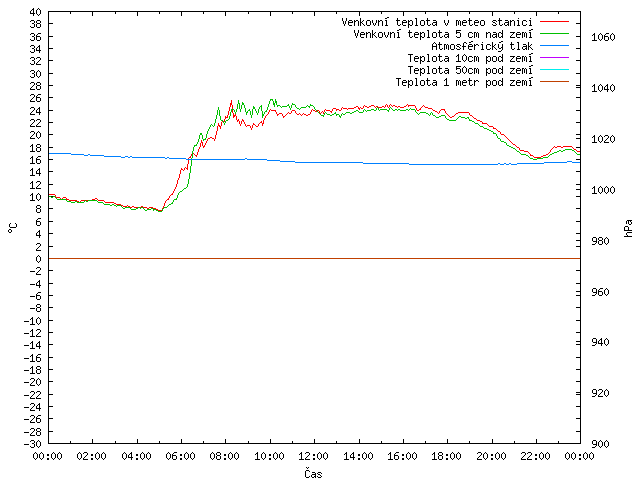Click the blue pressure legend line sample
The height and width of the screenshot is (480, 640).
pyautogui.click(x=554, y=46)
